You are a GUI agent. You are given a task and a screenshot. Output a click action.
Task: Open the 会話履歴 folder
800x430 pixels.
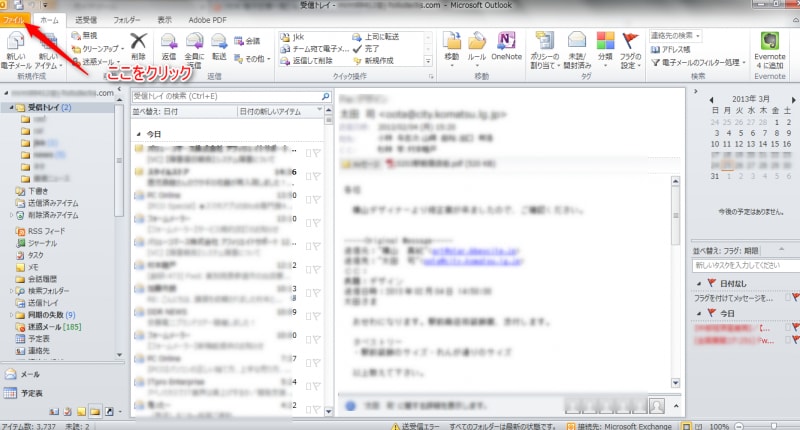[42, 279]
